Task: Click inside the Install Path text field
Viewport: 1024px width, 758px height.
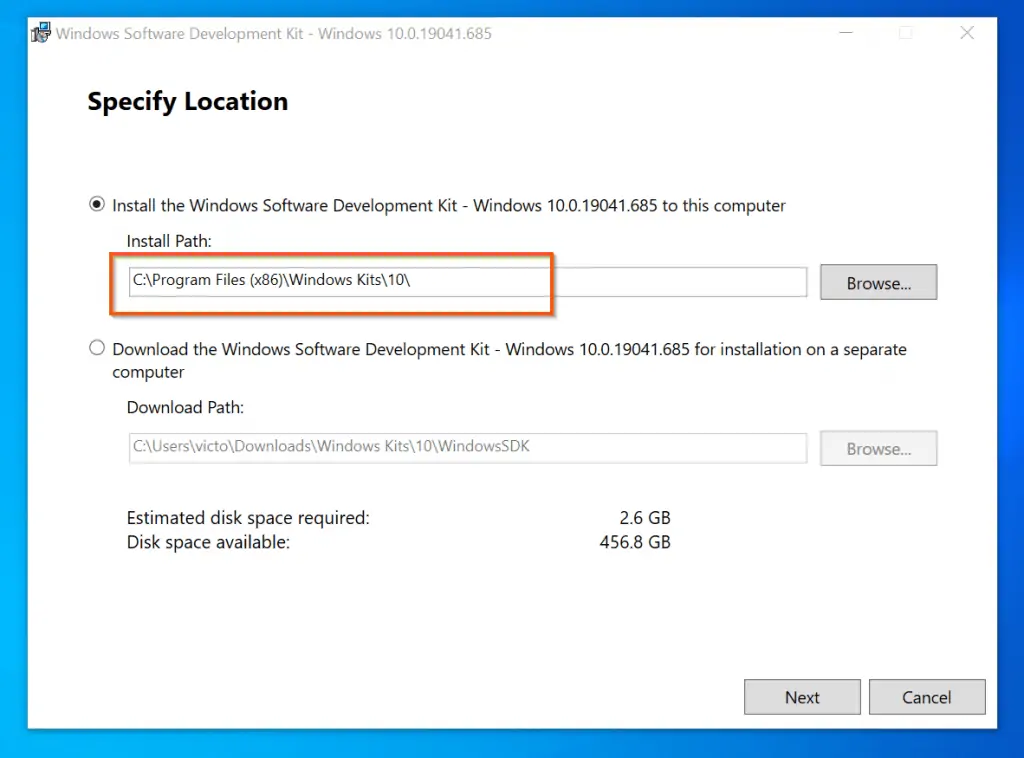Action: (467, 282)
